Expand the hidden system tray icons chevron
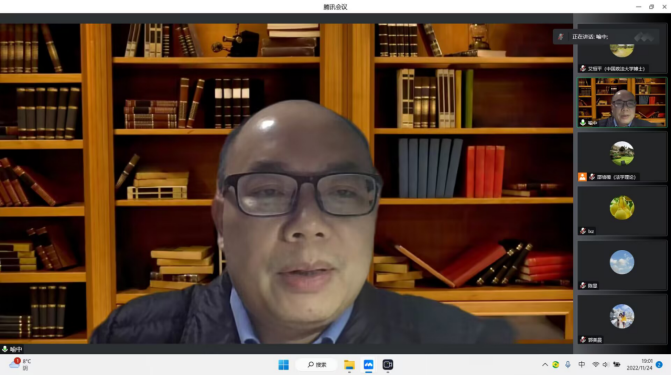 coord(545,365)
